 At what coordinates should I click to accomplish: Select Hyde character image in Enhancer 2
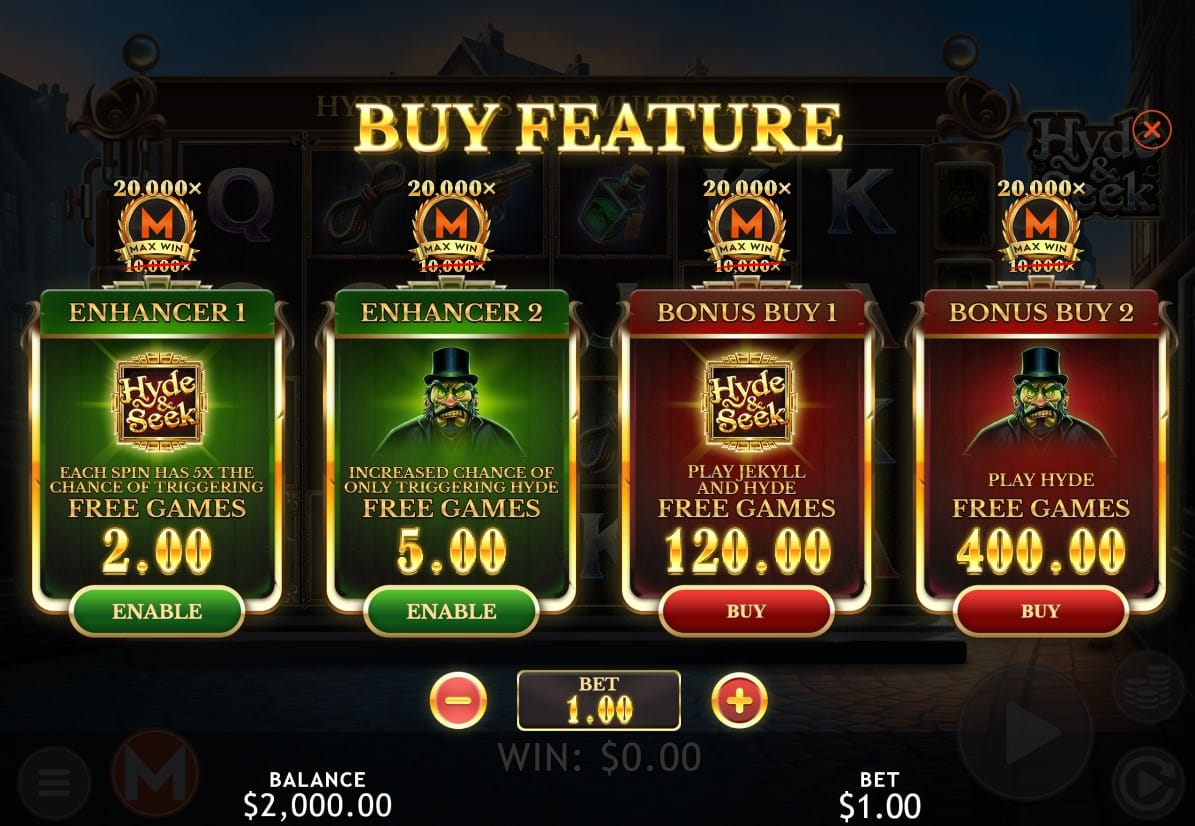point(451,402)
